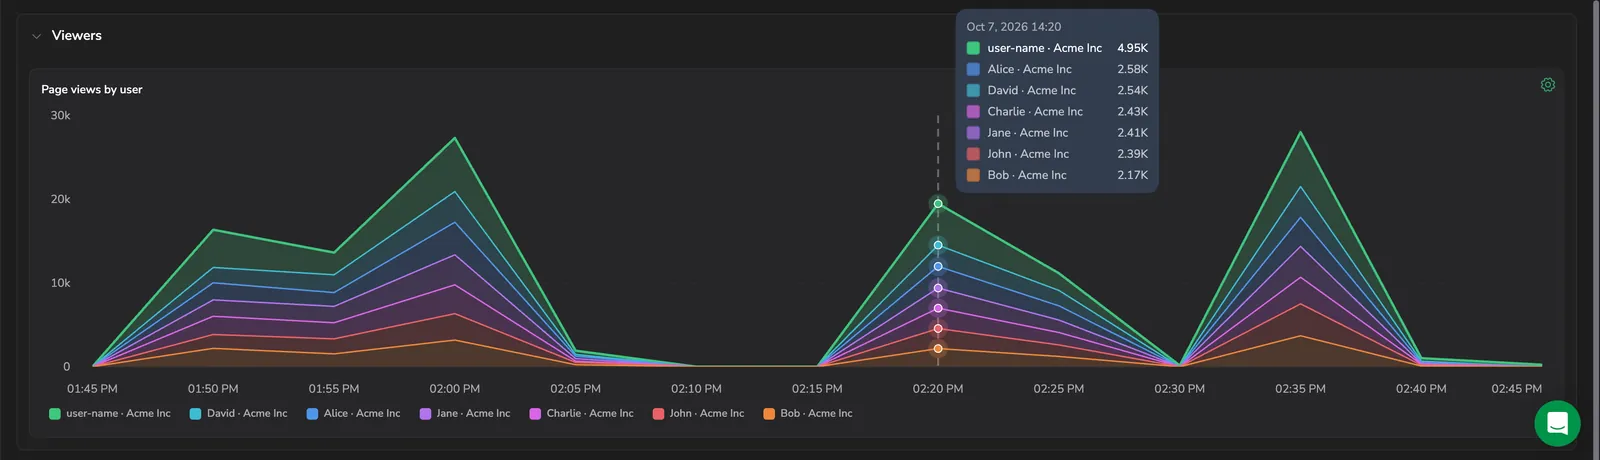Click the 20k y-axis label
This screenshot has height=460, width=1600.
click(x=60, y=199)
